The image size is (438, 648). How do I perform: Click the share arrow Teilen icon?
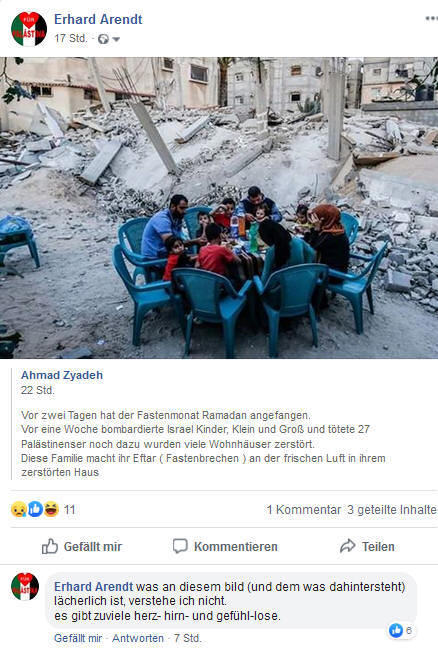(348, 546)
